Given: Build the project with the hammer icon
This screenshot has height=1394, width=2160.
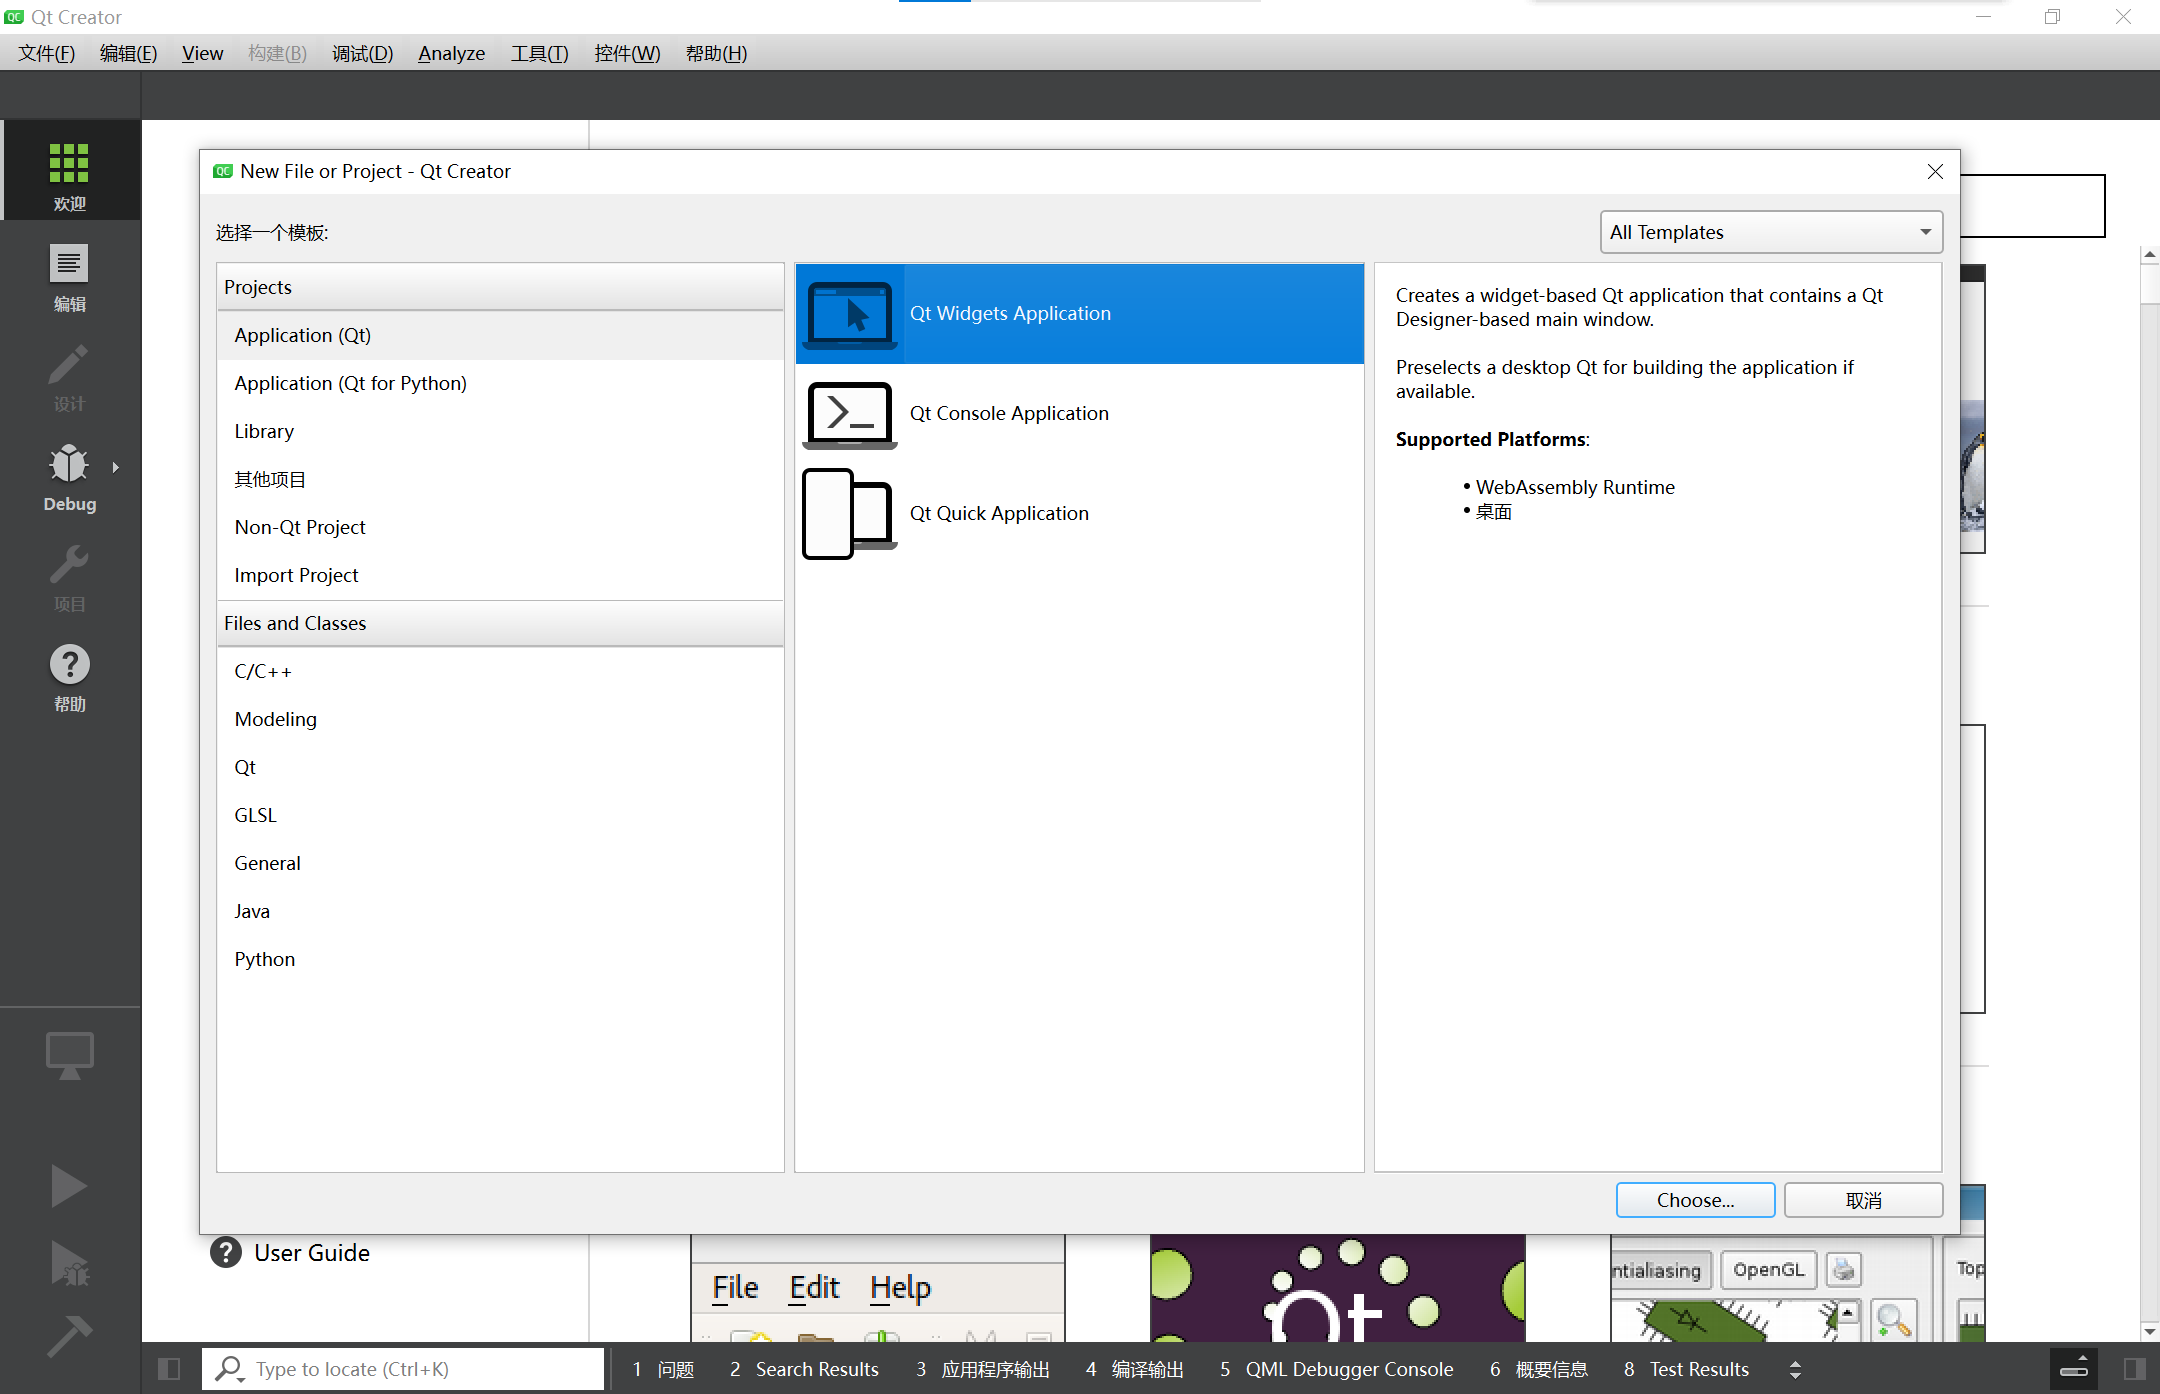Looking at the screenshot, I should (69, 1335).
